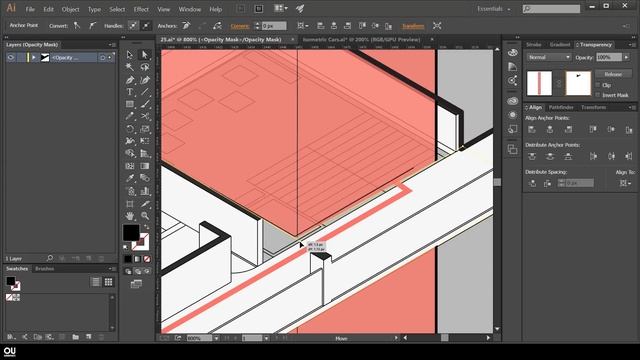Viewport: 640px width, 360px height.
Task: Switch to Gradient fill mode button
Action: (137, 259)
